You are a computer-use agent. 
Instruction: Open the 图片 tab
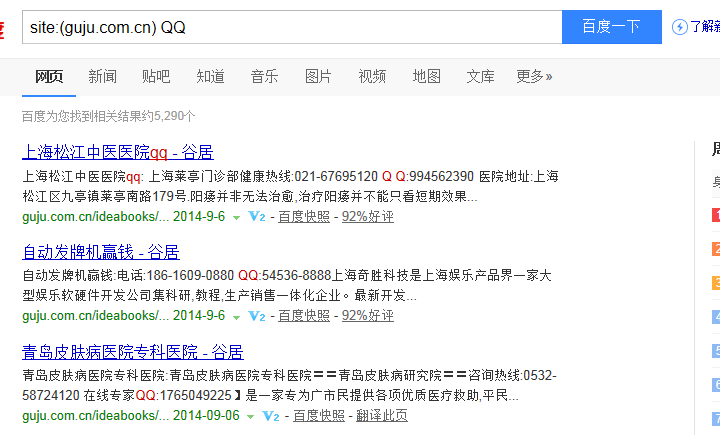318,76
